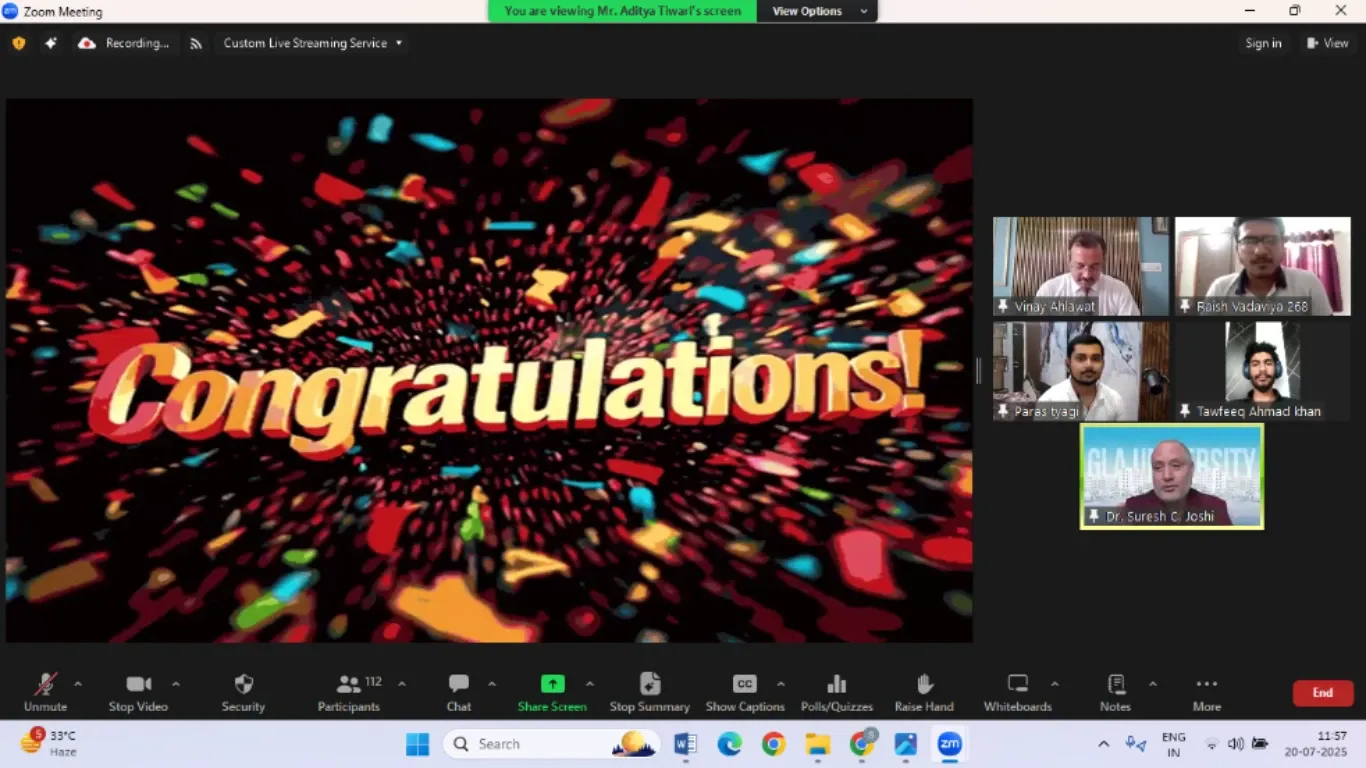Click the Raise Hand icon
This screenshot has width=1366, height=768.
click(924, 685)
